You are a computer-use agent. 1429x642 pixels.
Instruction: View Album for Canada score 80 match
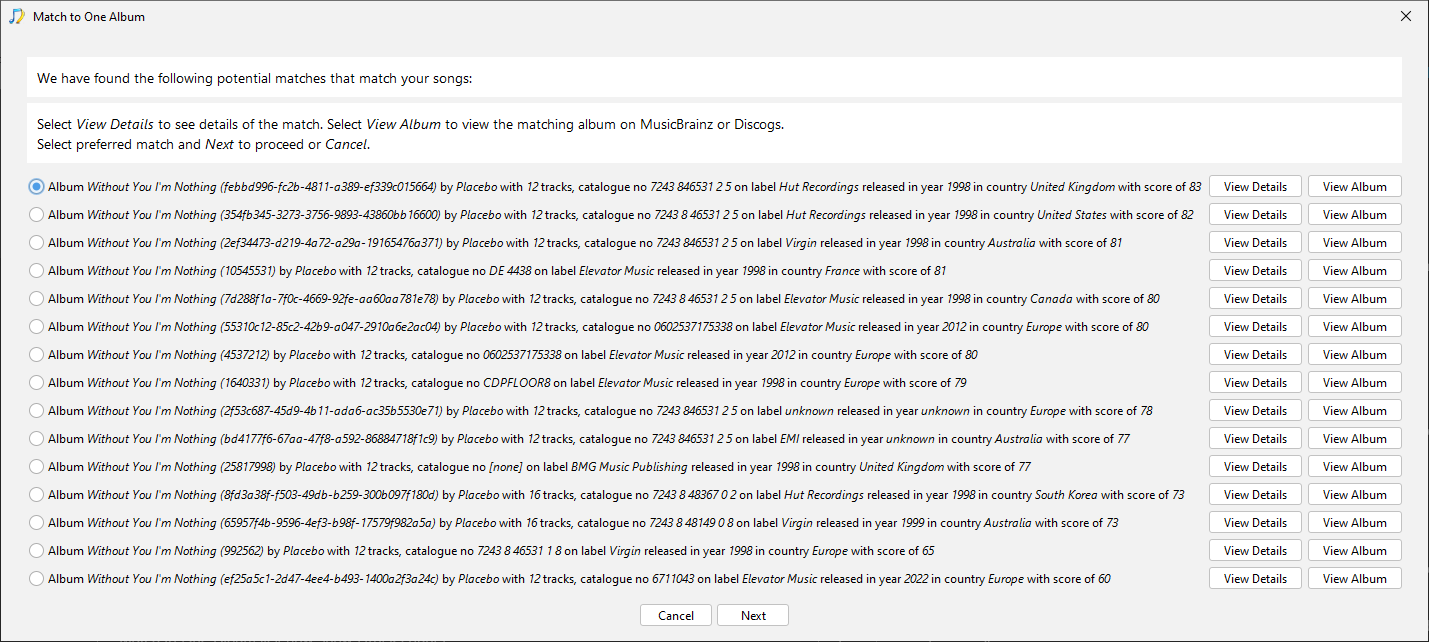click(1355, 299)
